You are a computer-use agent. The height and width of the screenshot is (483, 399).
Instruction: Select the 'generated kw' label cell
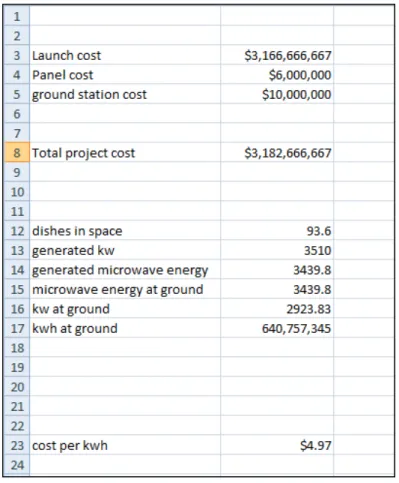click(x=125, y=250)
